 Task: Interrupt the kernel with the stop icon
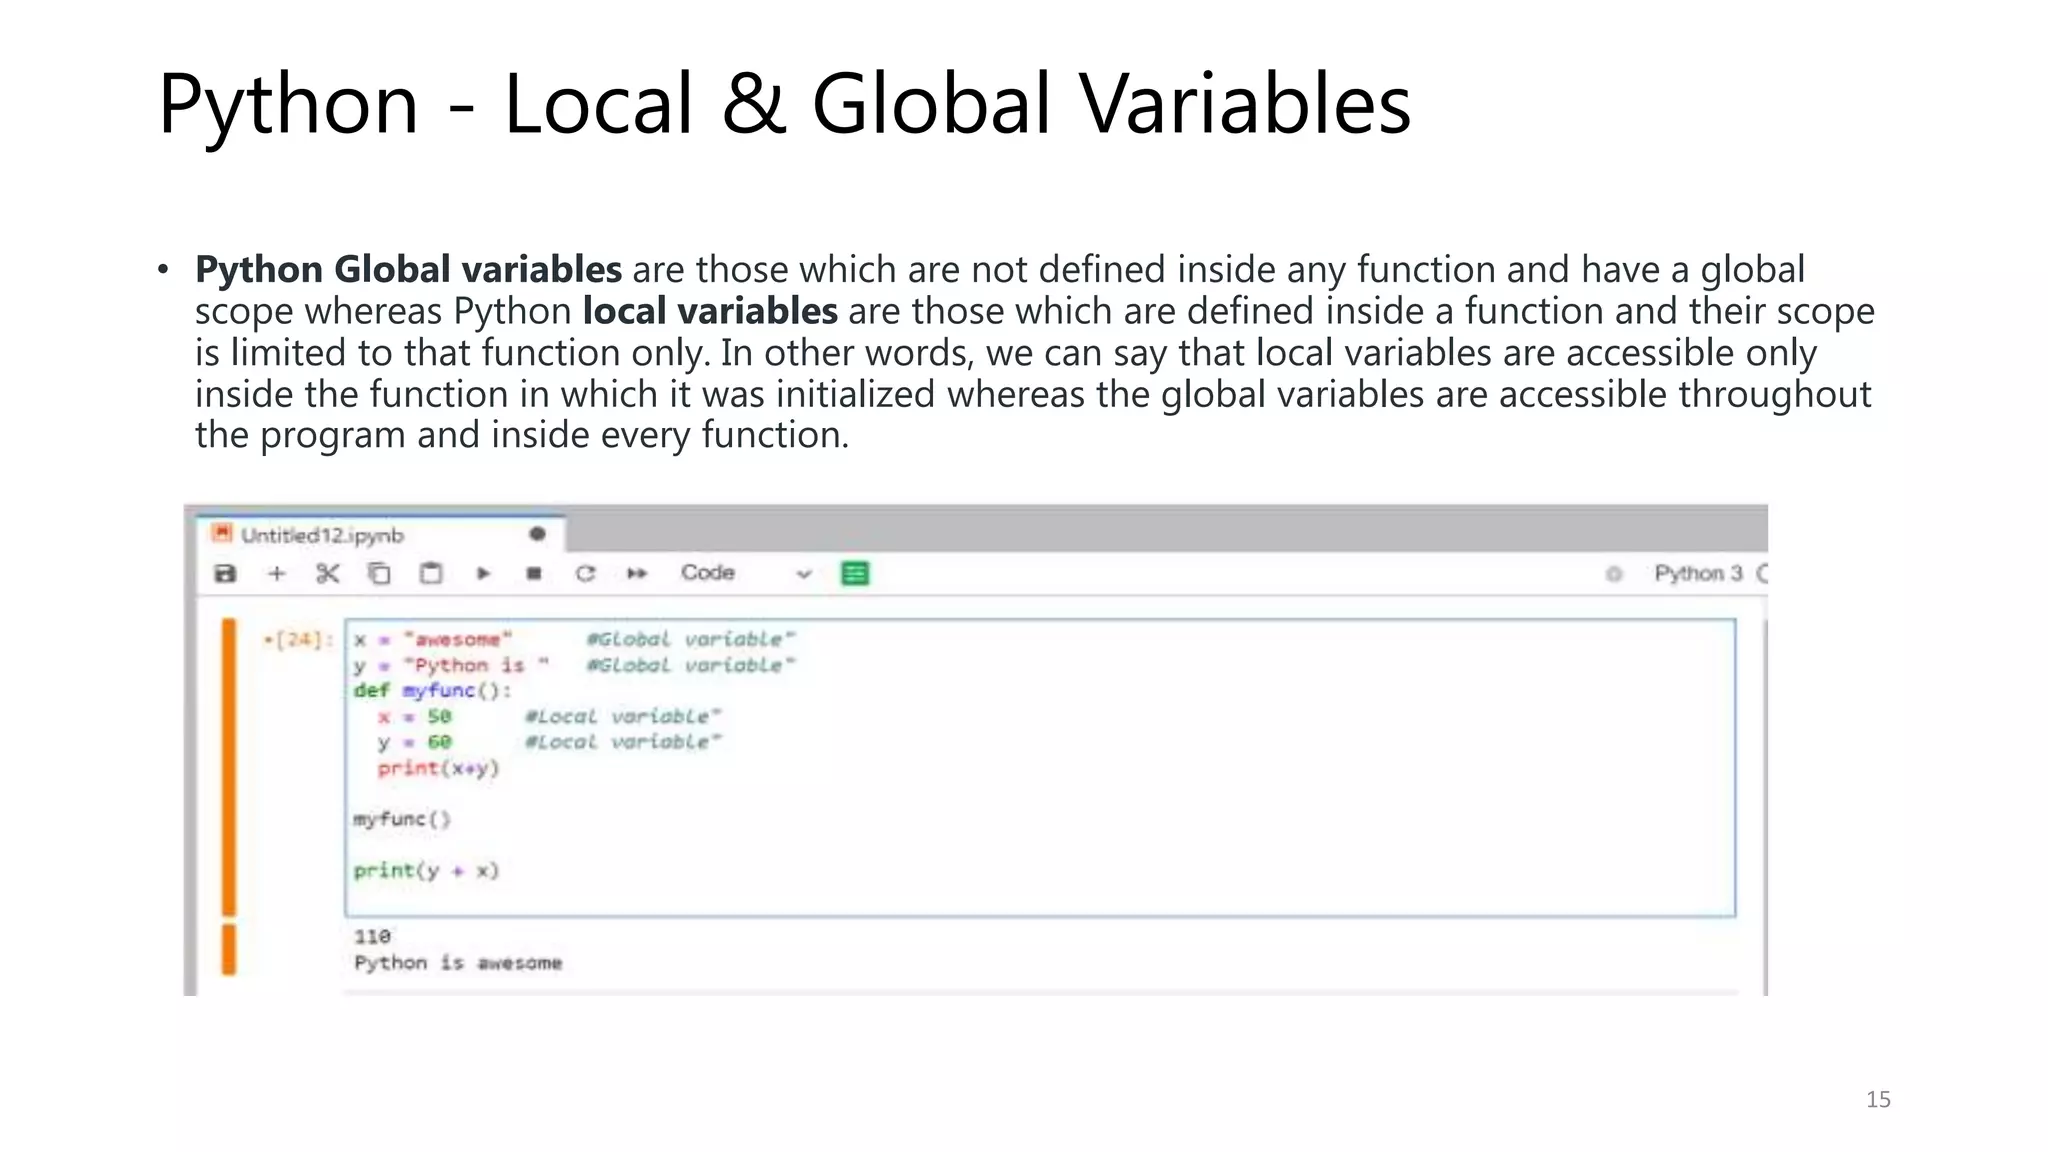[x=534, y=573]
